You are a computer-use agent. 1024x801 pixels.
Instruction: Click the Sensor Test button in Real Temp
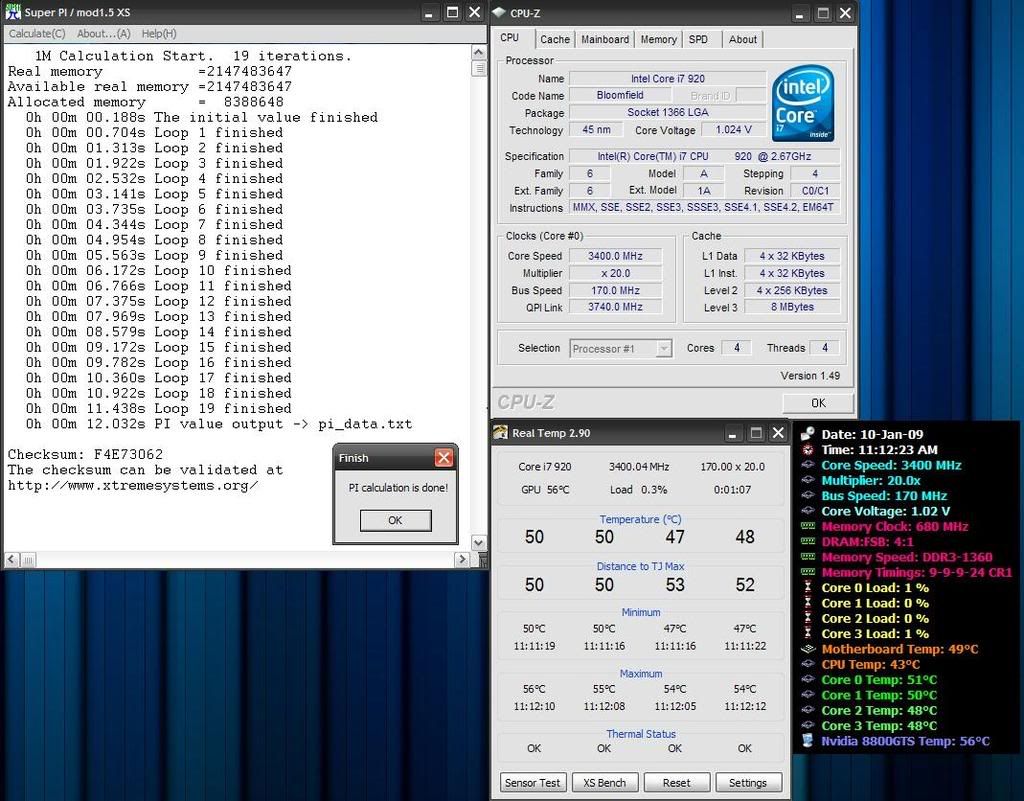click(532, 783)
